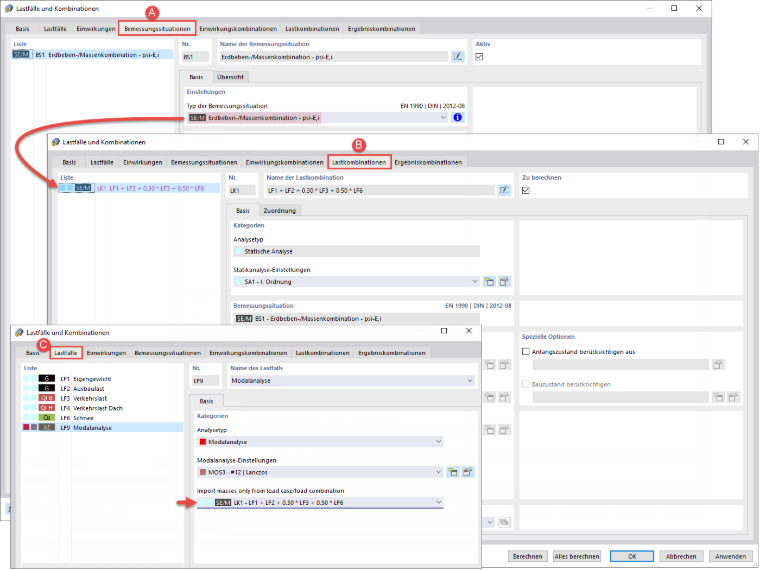
Task: Select LF2 Ausbaulast in the list
Action: 103,388
